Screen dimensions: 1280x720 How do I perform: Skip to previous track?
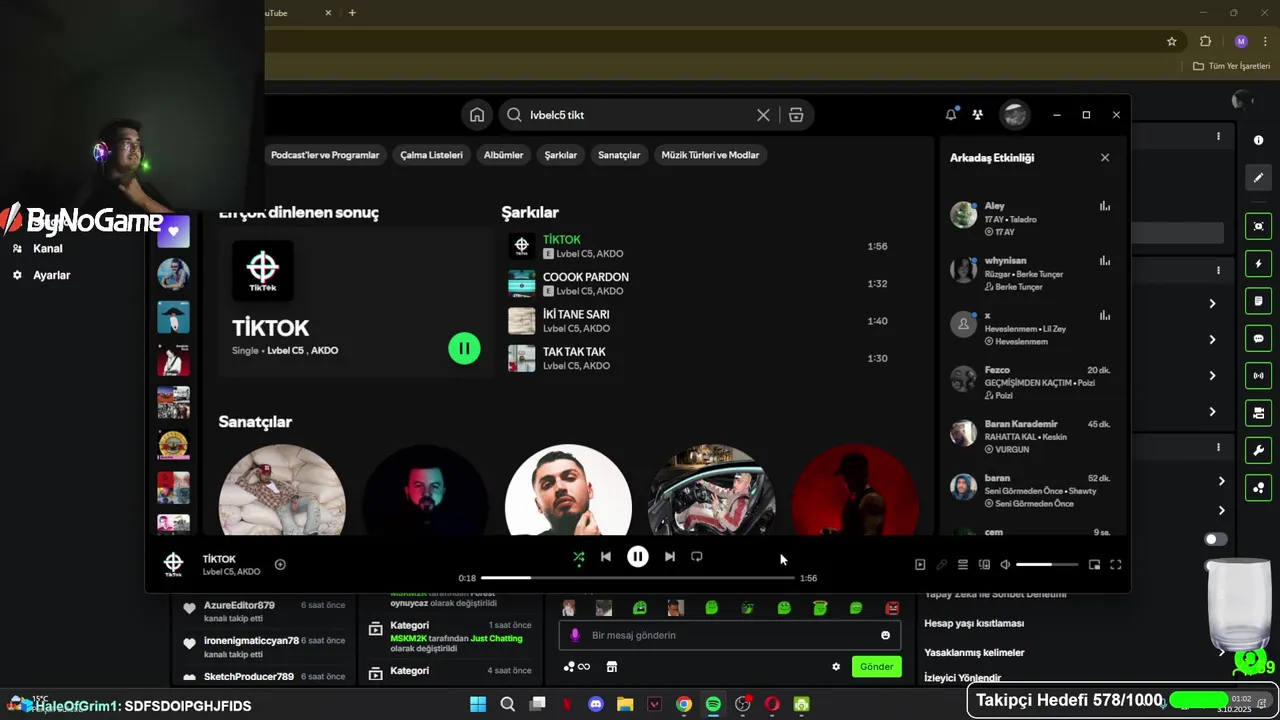point(605,557)
